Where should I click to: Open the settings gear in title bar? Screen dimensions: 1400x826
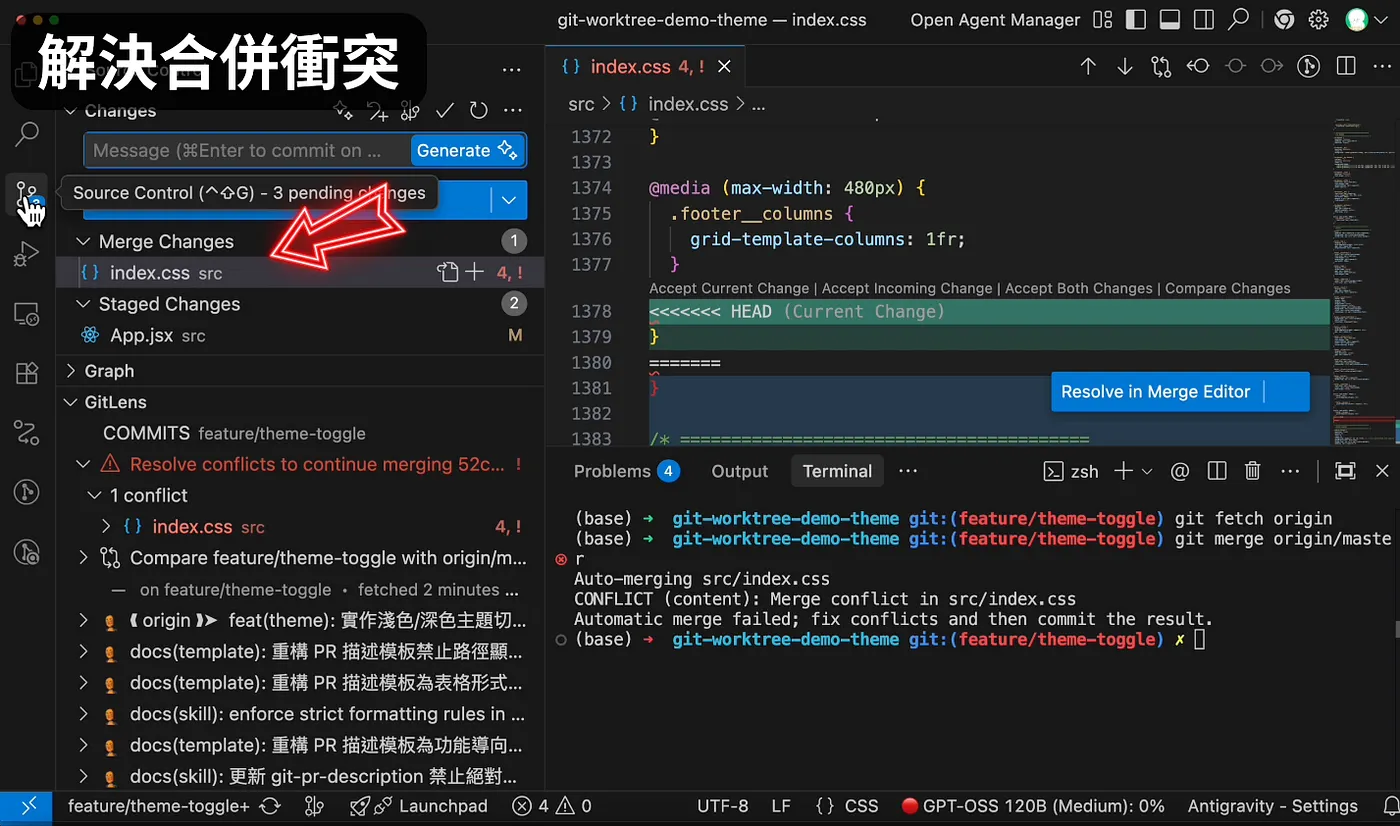pyautogui.click(x=1319, y=20)
